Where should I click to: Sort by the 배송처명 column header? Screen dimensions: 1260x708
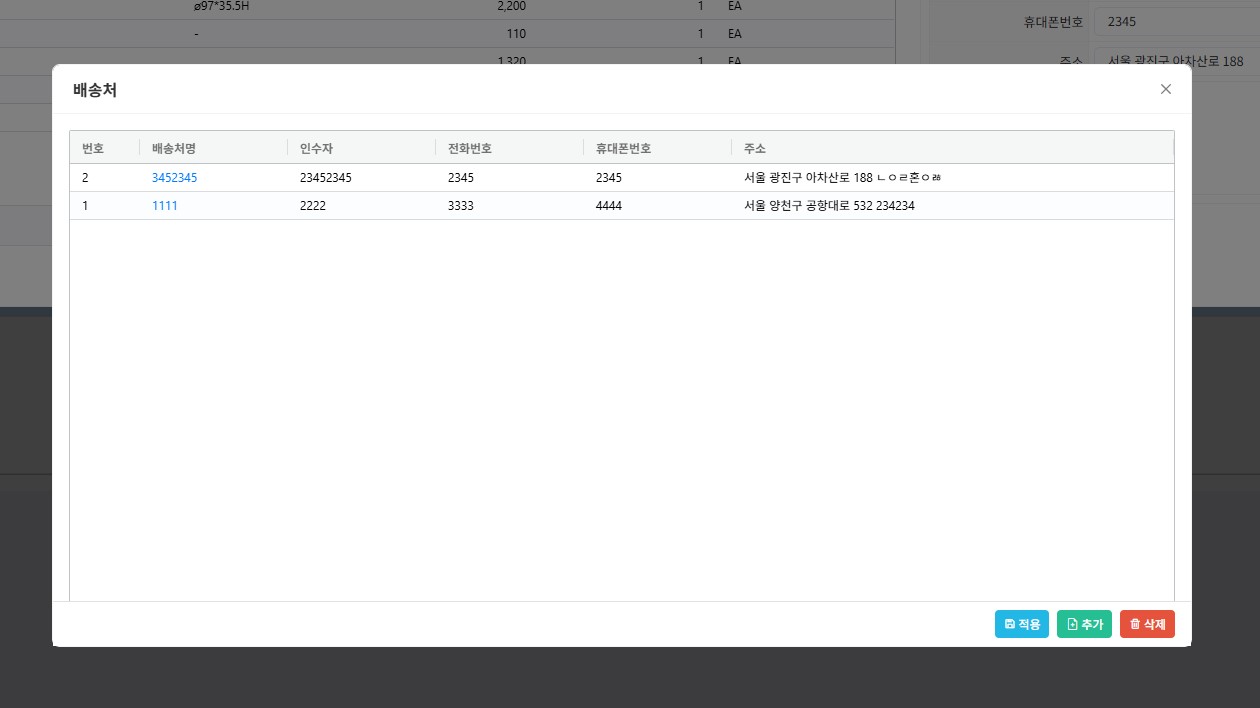174,148
